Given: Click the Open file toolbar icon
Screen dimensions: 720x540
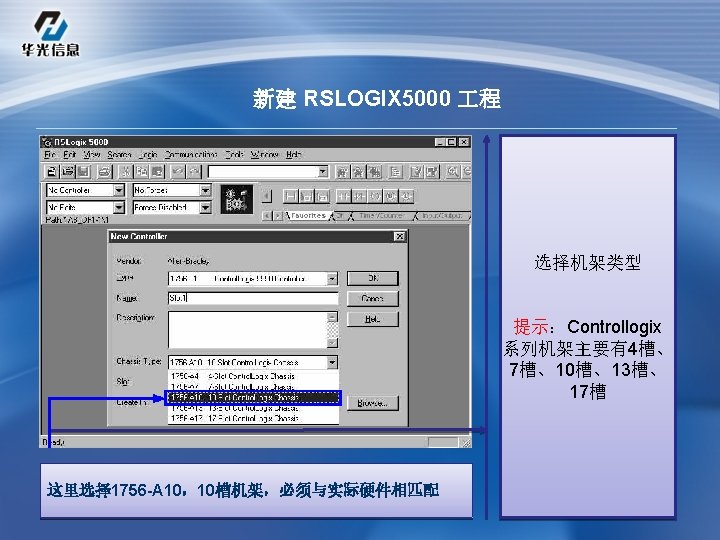Looking at the screenshot, I should (68, 172).
